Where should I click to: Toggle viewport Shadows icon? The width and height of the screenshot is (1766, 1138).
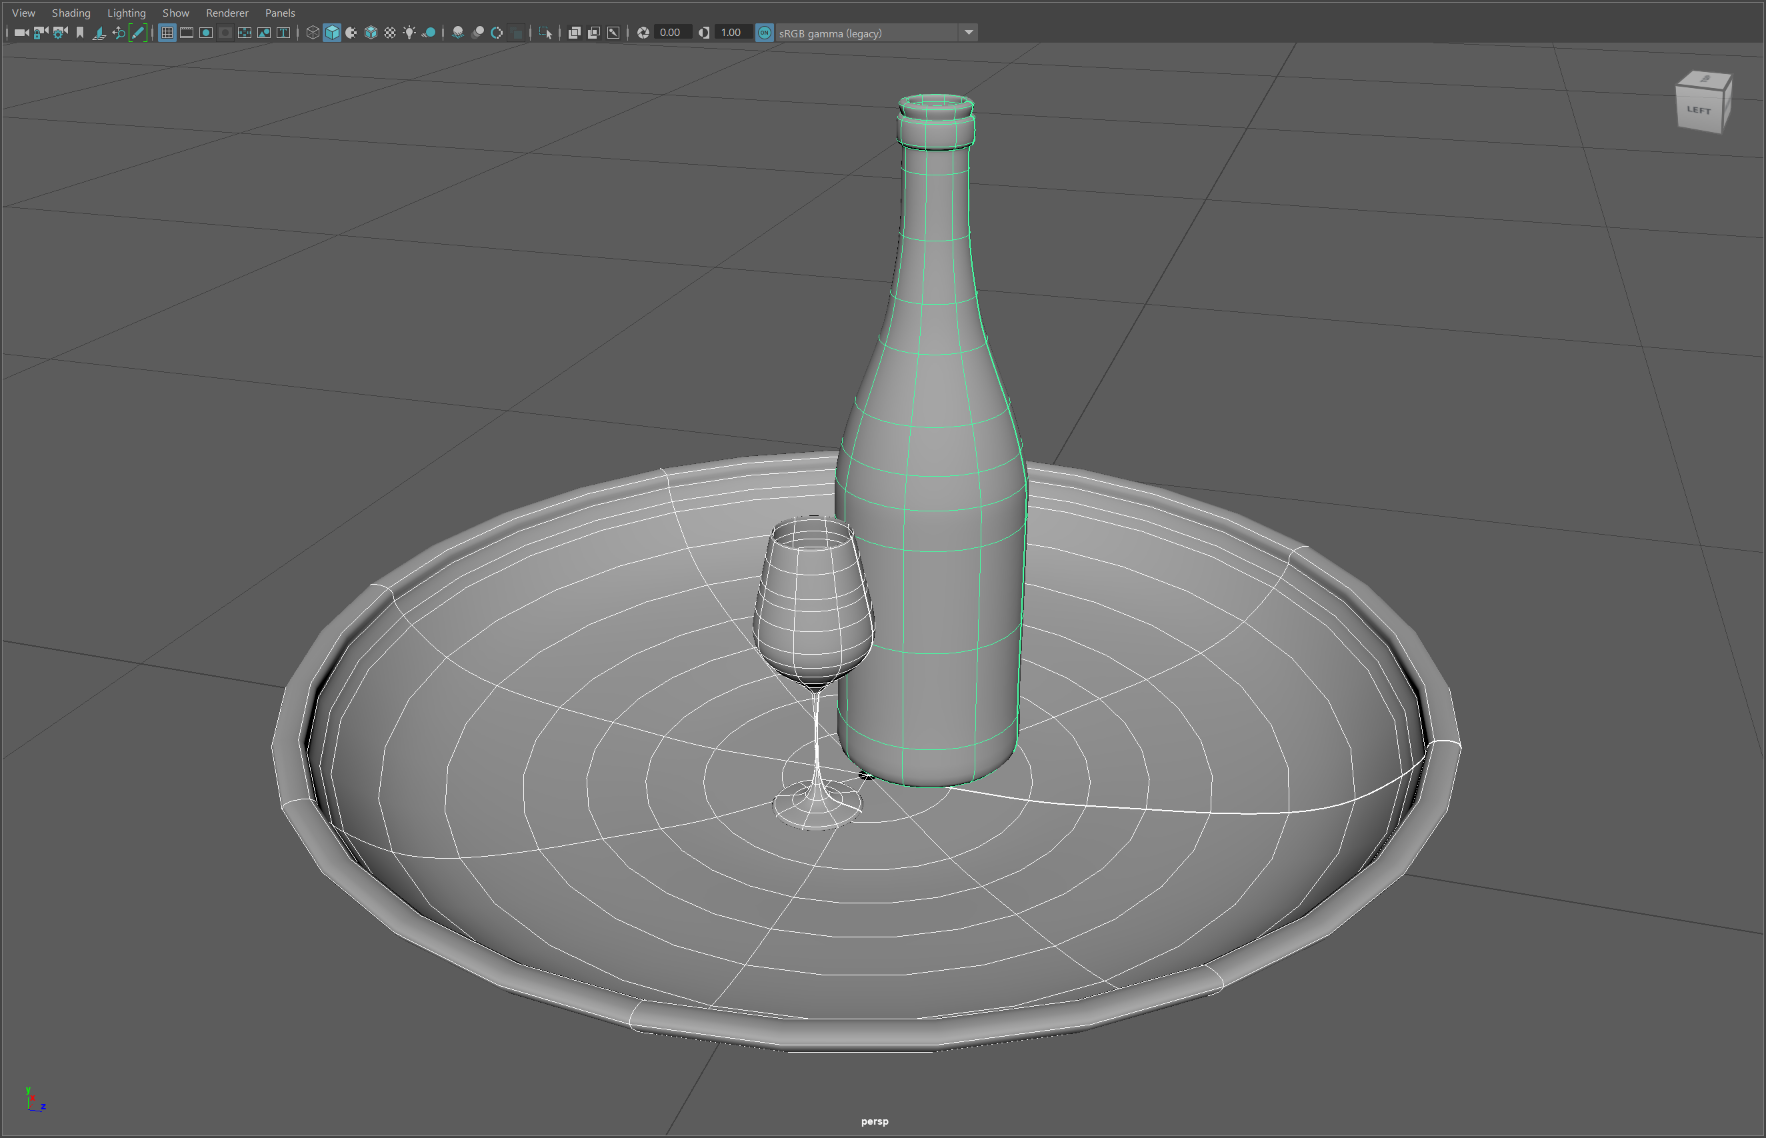pyautogui.click(x=429, y=33)
